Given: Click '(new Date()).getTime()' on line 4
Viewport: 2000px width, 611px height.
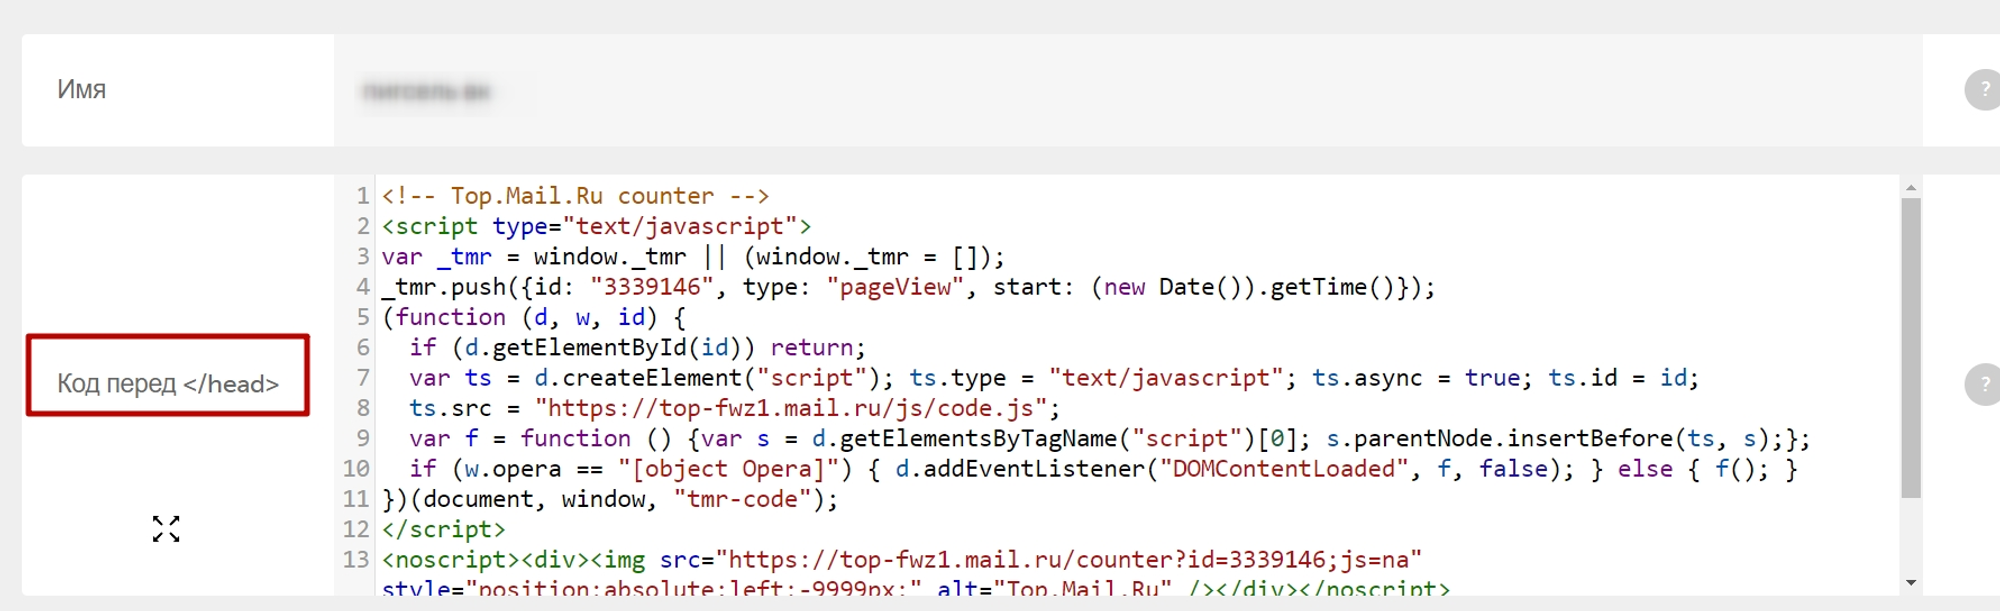Looking at the screenshot, I should tap(1242, 288).
